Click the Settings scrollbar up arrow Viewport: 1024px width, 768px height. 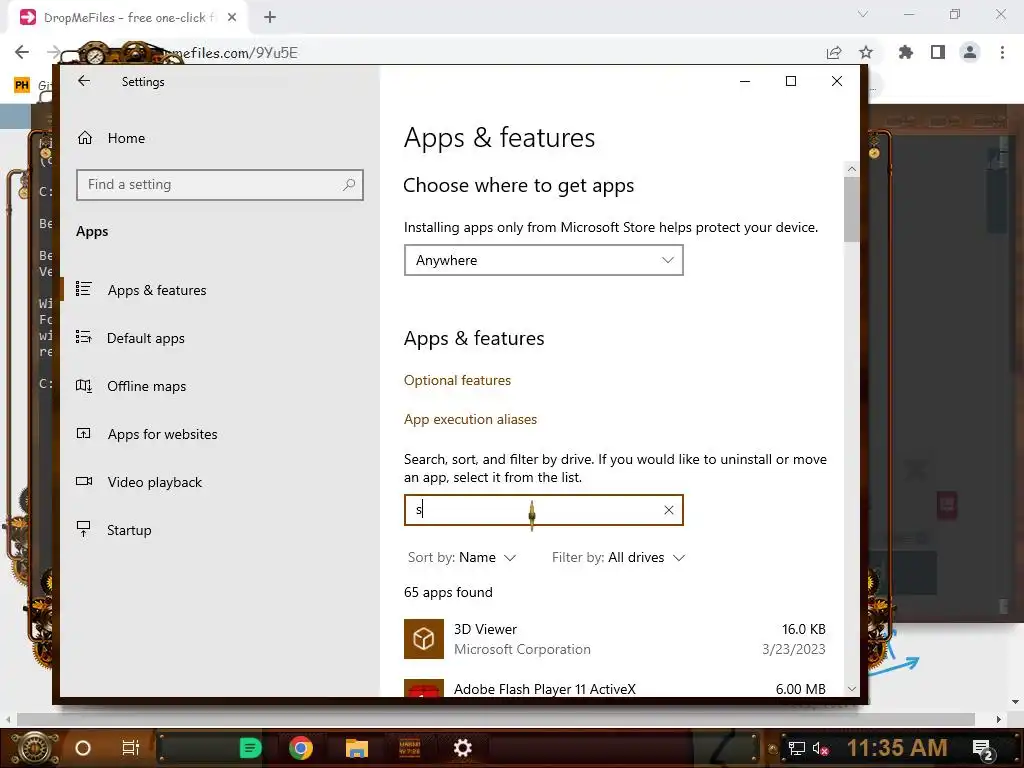852,168
